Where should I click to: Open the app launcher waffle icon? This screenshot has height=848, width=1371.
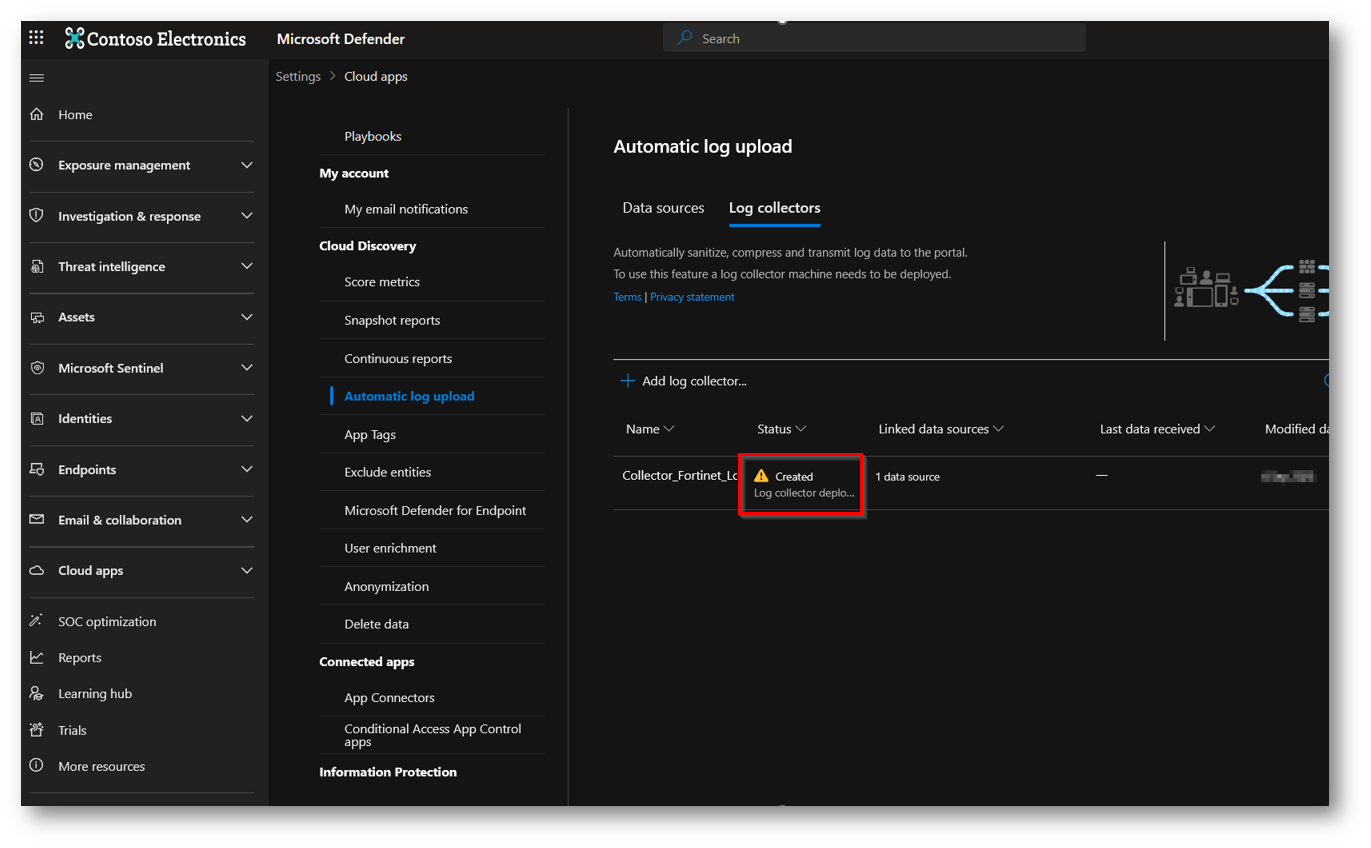tap(37, 38)
